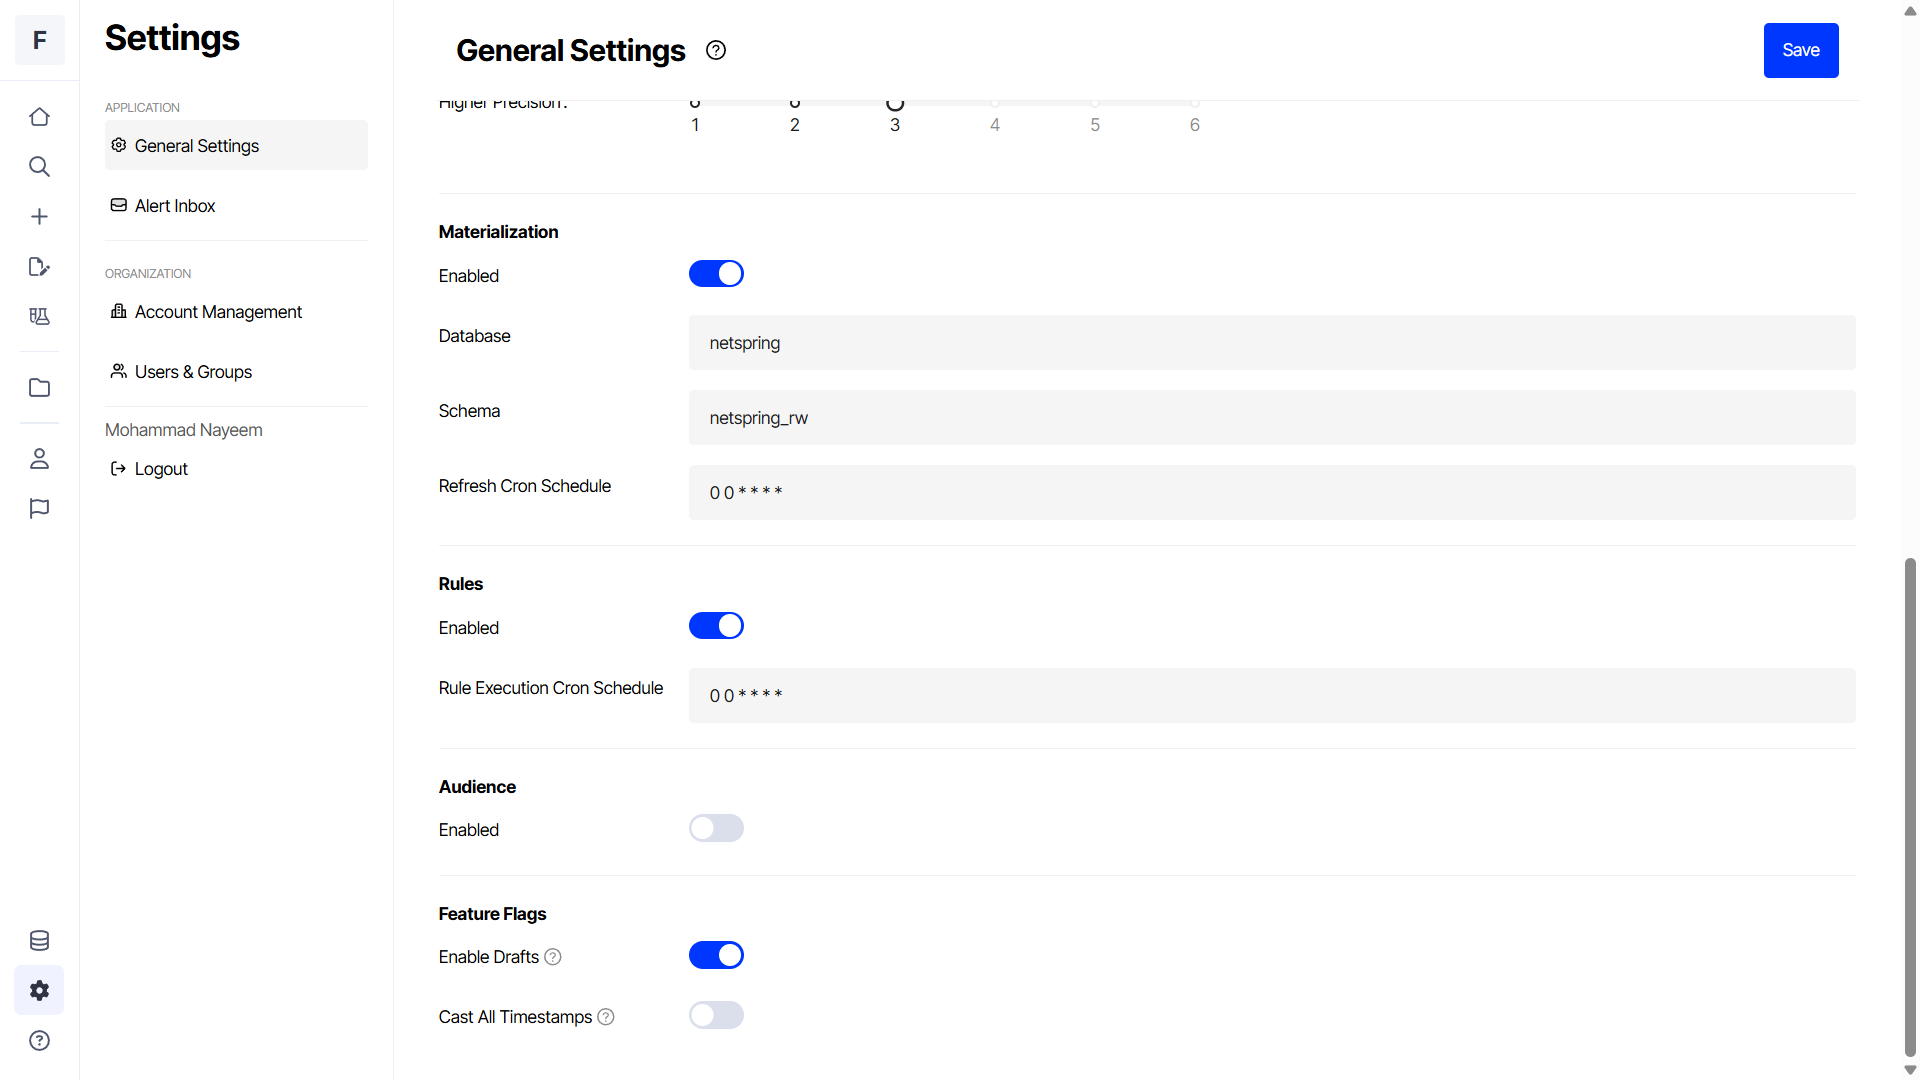Click the page vertical scrollbar thumb

(1910, 807)
